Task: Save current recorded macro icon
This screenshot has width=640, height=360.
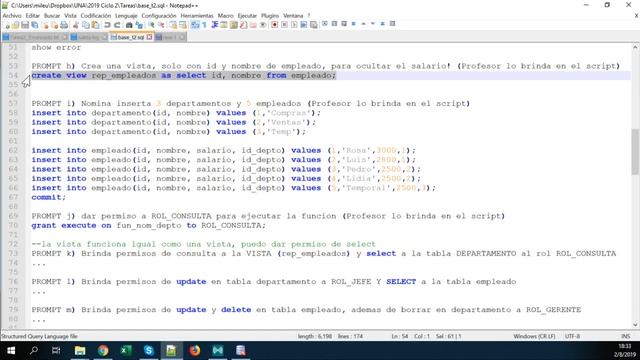Action: [x=313, y=25]
